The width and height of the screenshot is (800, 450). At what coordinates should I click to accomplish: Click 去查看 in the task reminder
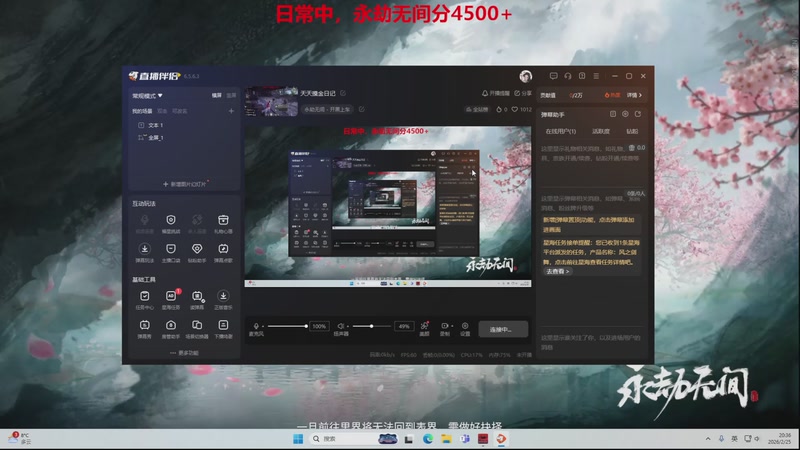click(x=557, y=271)
